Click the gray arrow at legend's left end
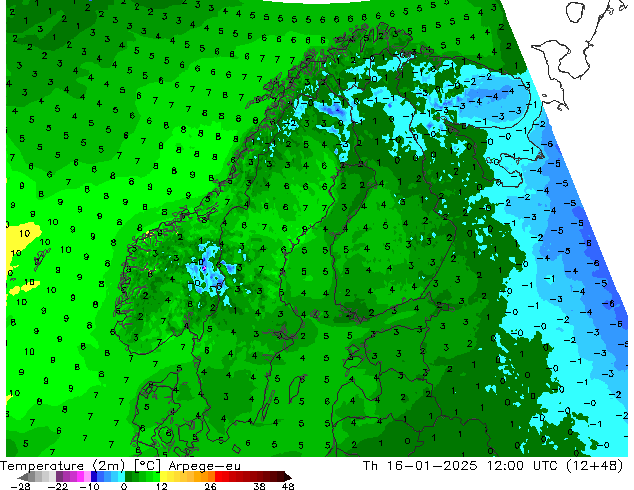The height and width of the screenshot is (490, 634). pos(23,477)
